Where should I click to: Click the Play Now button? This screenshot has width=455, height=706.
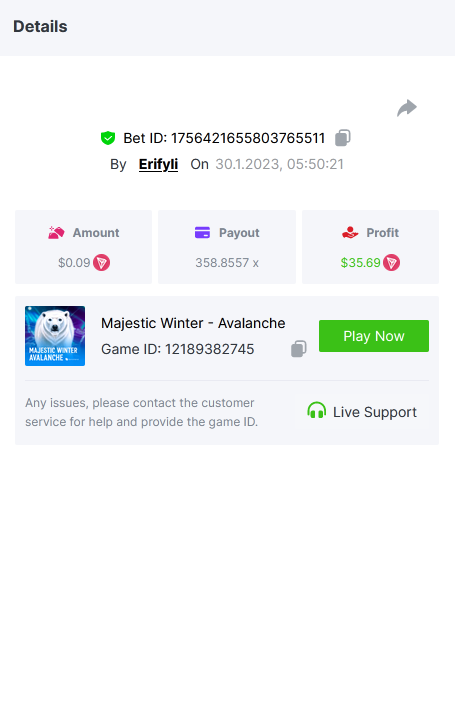[374, 336]
